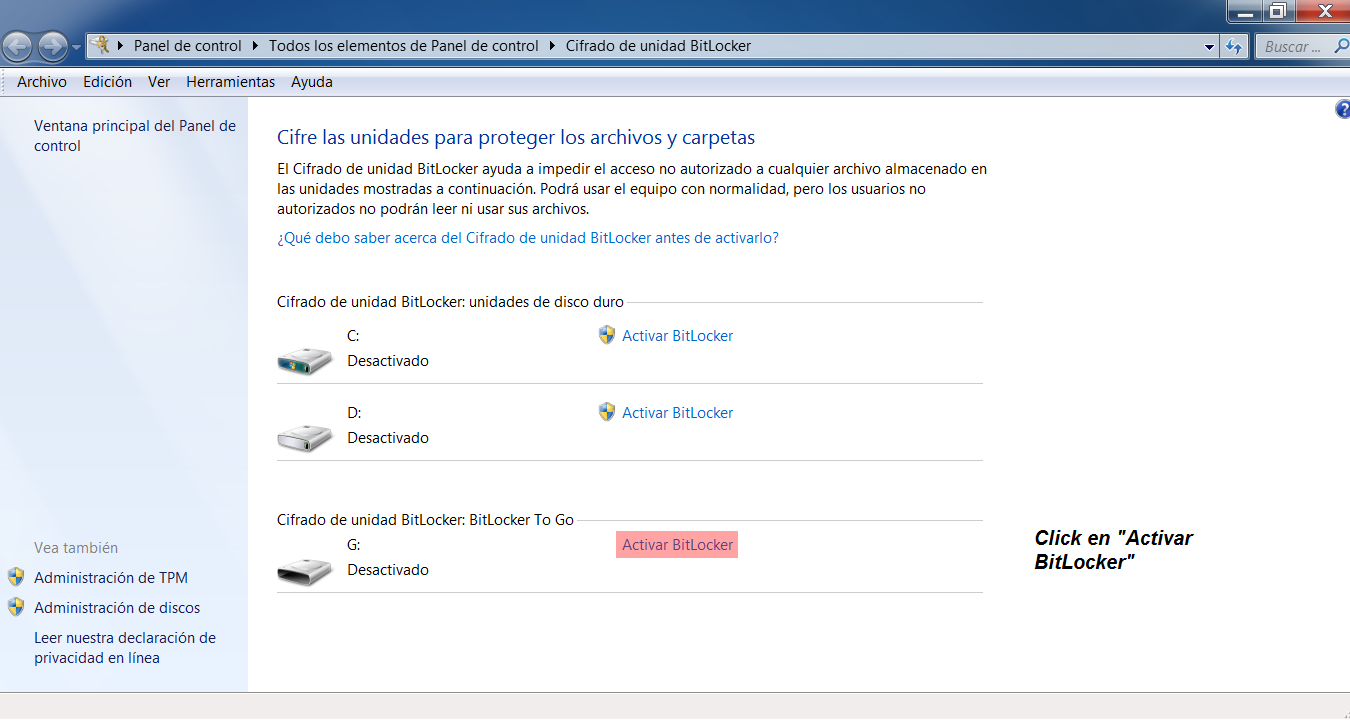Click the Back navigation arrow button

tap(18, 46)
